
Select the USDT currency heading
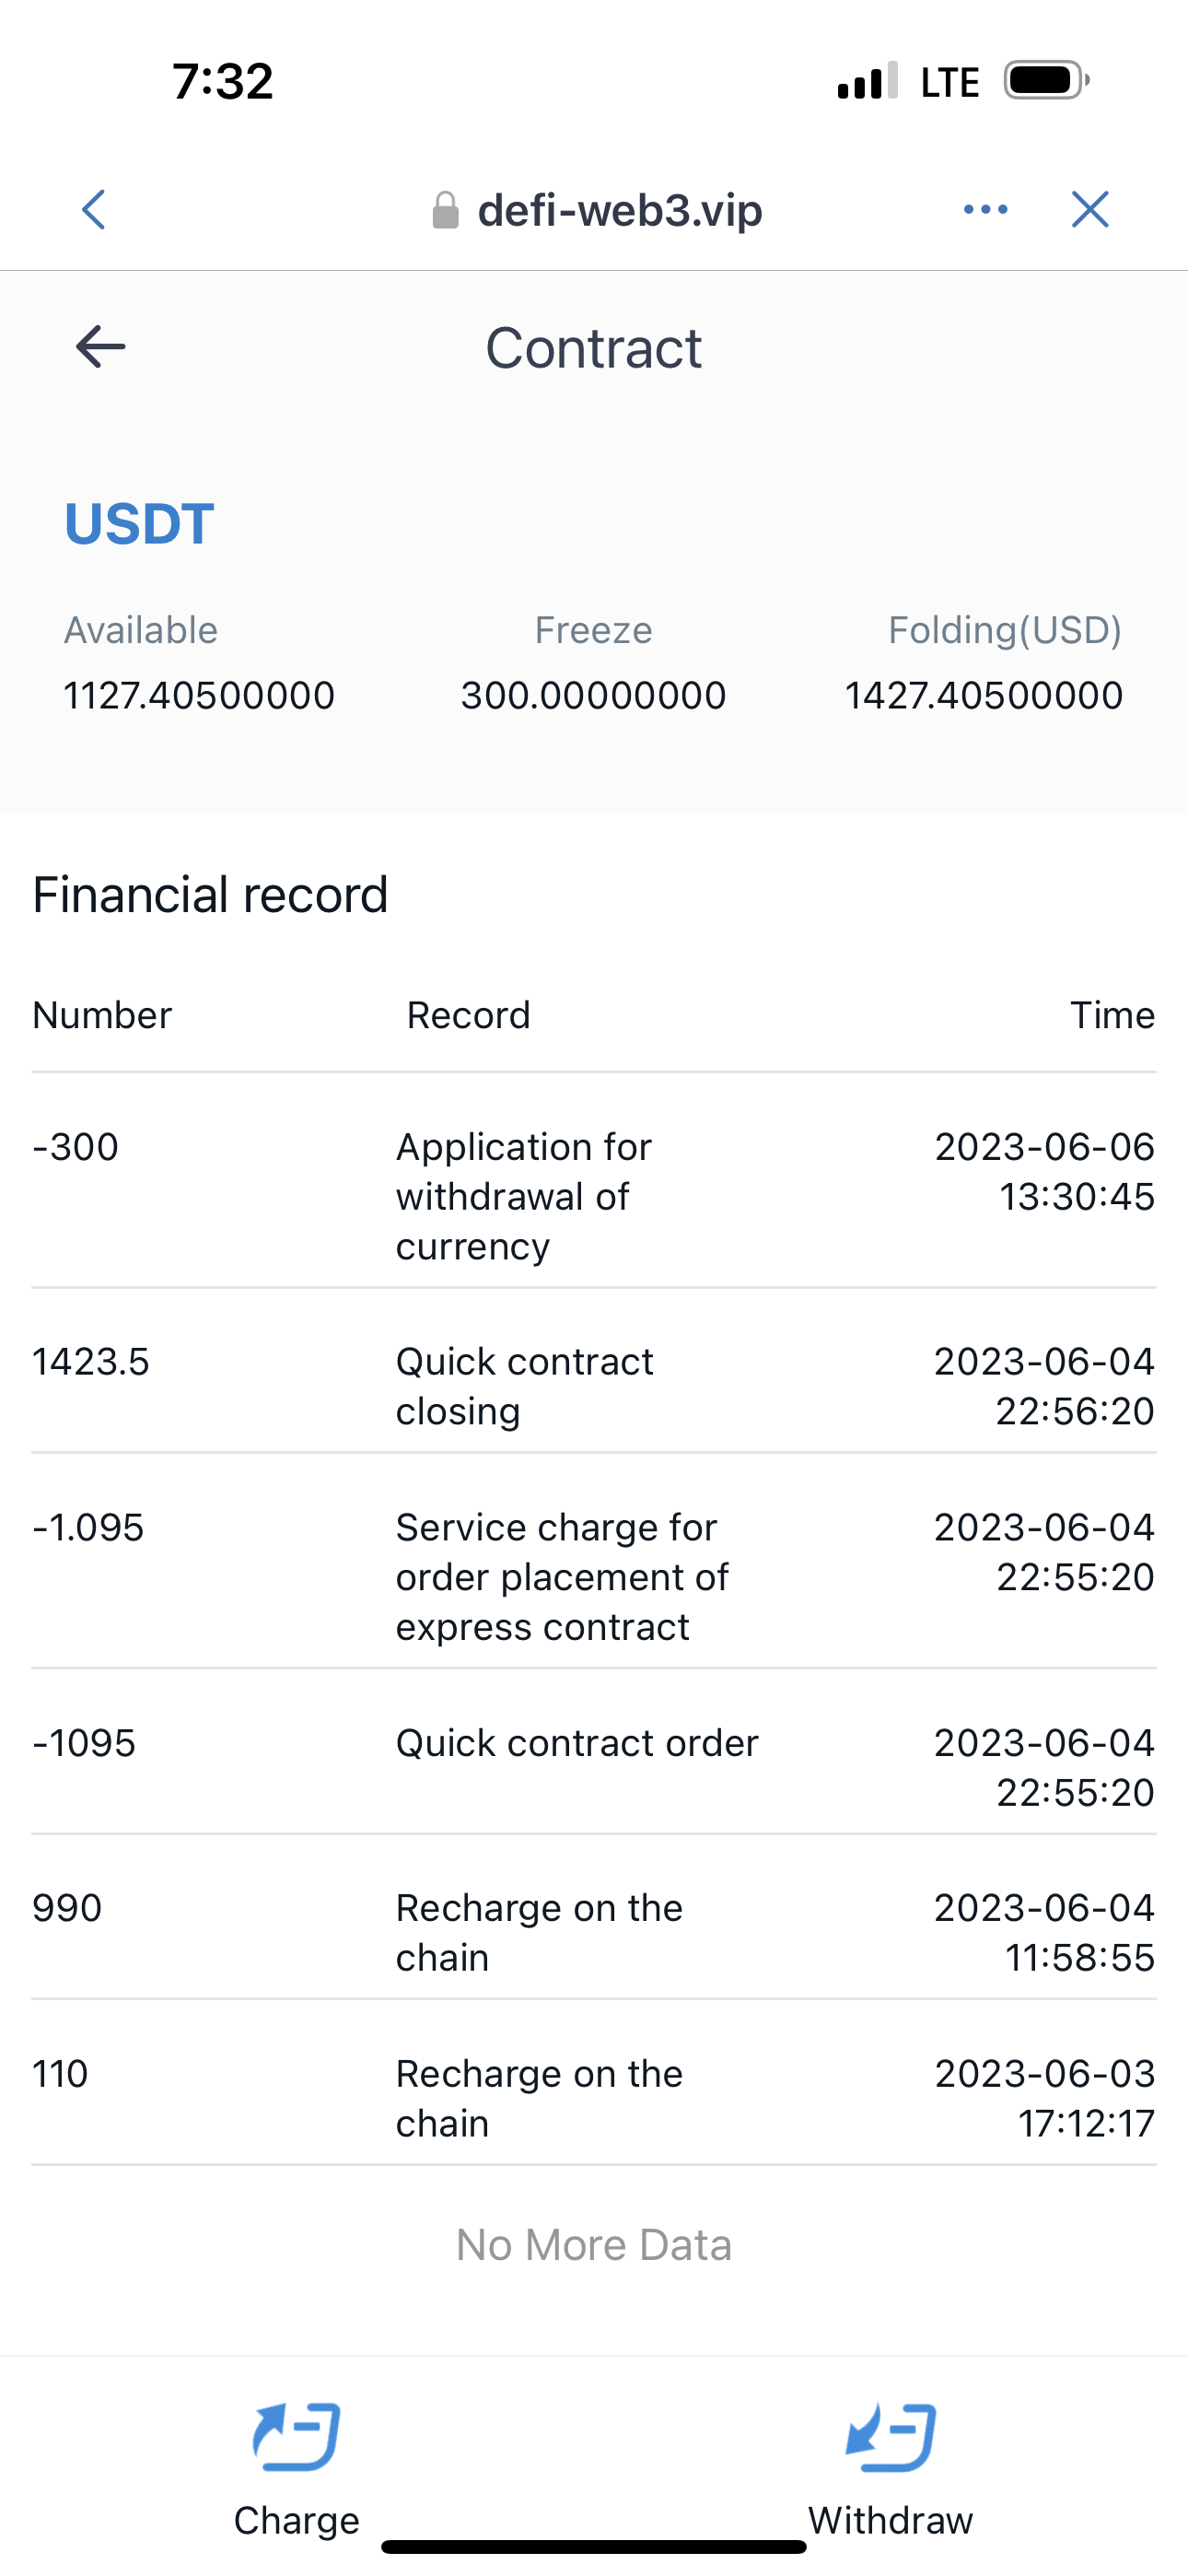[139, 523]
